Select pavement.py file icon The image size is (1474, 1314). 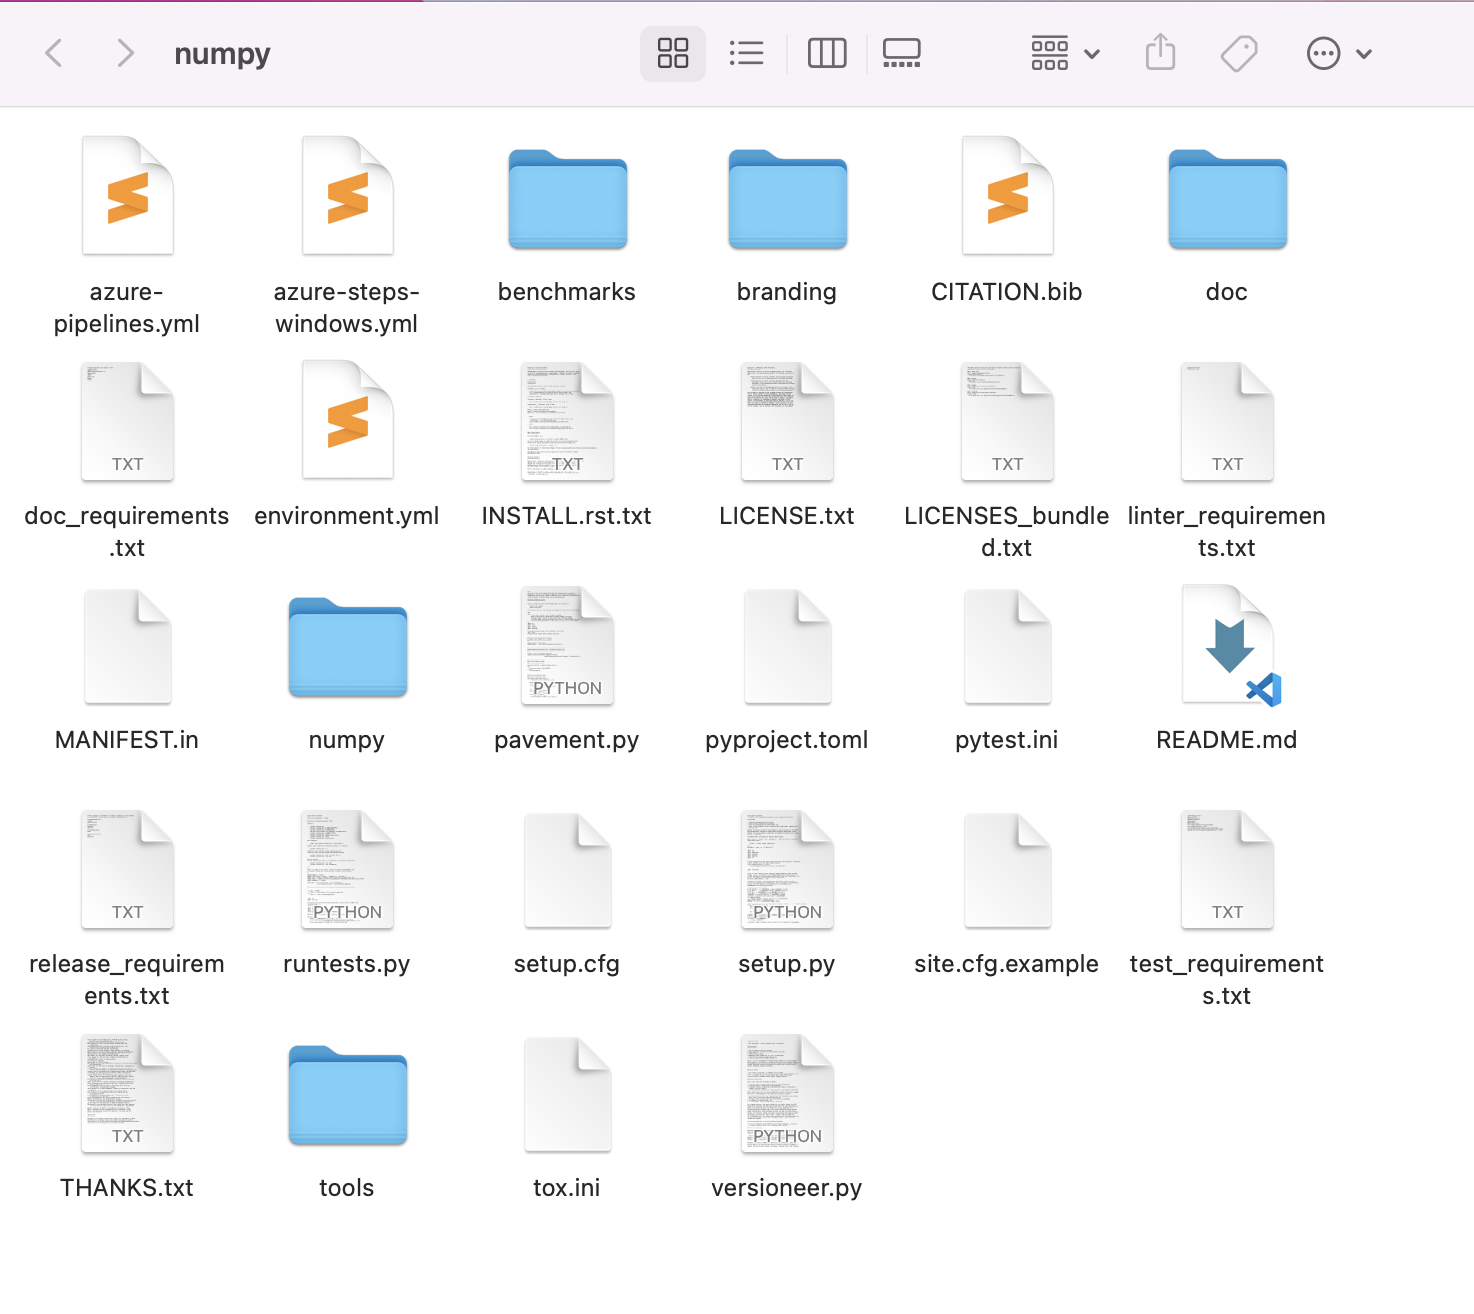[x=567, y=645]
